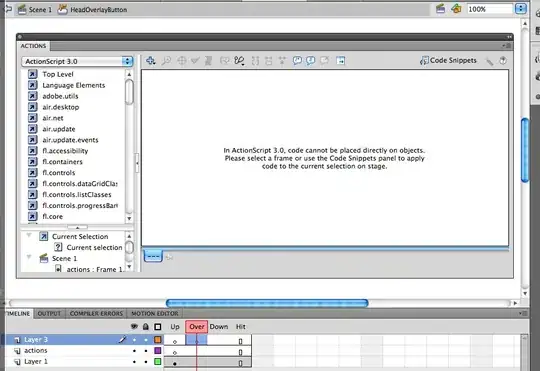The height and width of the screenshot is (371, 540).
Task: Toggle lock dot for Layer 3
Action: click(x=146, y=340)
